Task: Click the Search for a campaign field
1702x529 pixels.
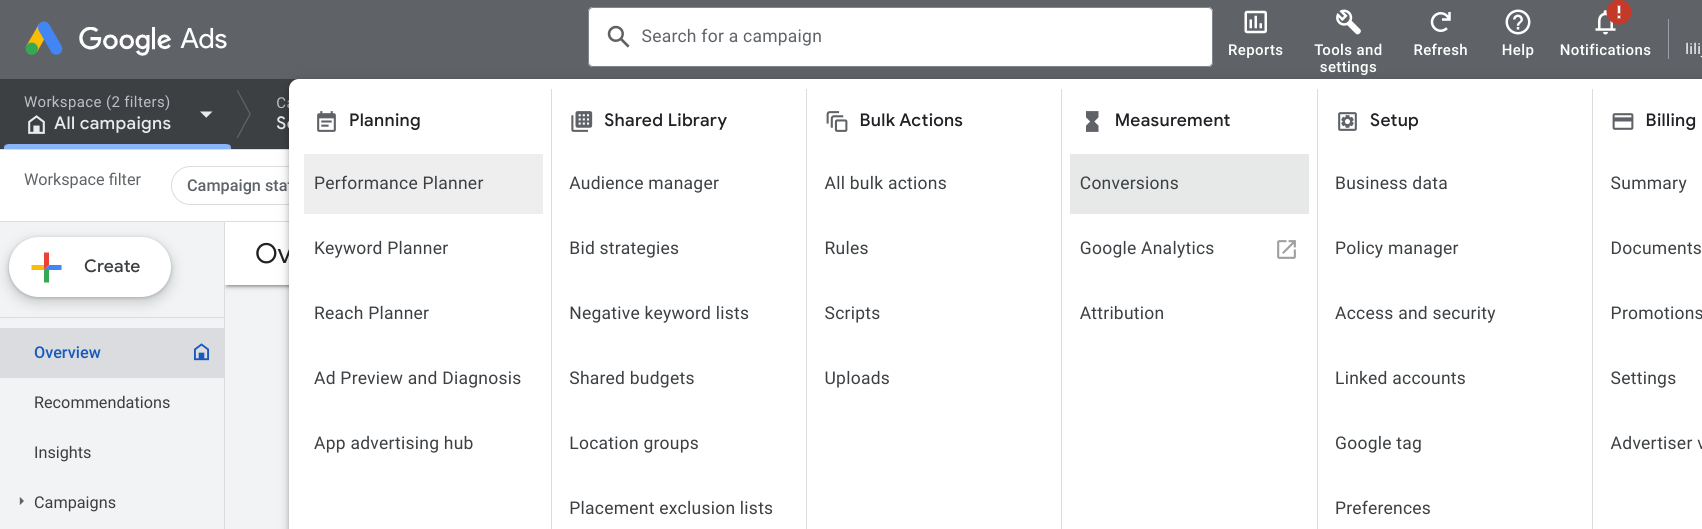Action: 900,37
